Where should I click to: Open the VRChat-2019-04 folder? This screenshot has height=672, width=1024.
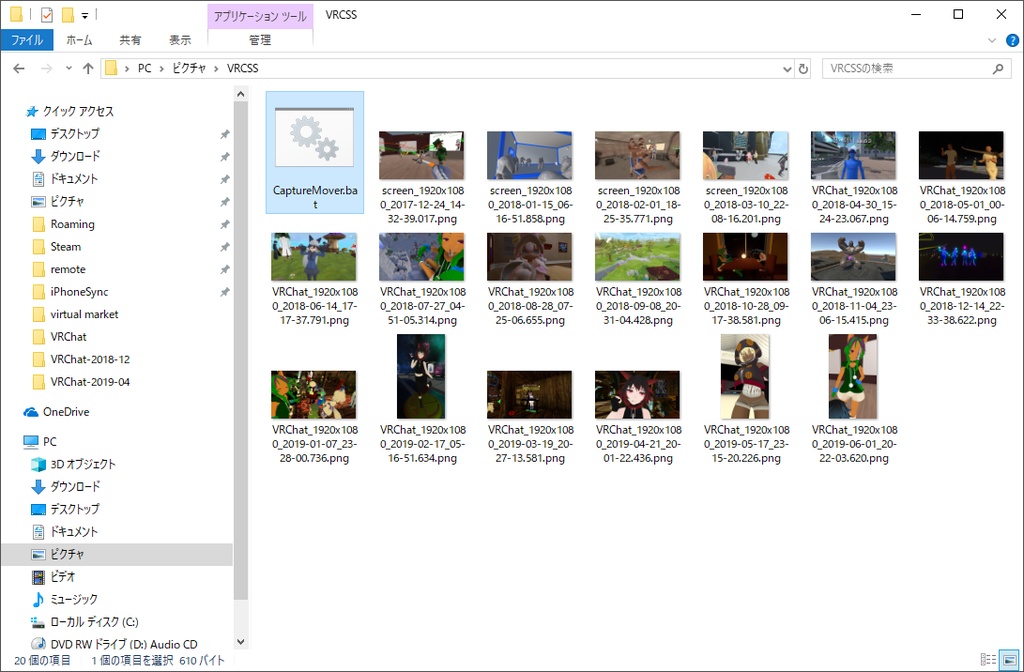[x=89, y=382]
